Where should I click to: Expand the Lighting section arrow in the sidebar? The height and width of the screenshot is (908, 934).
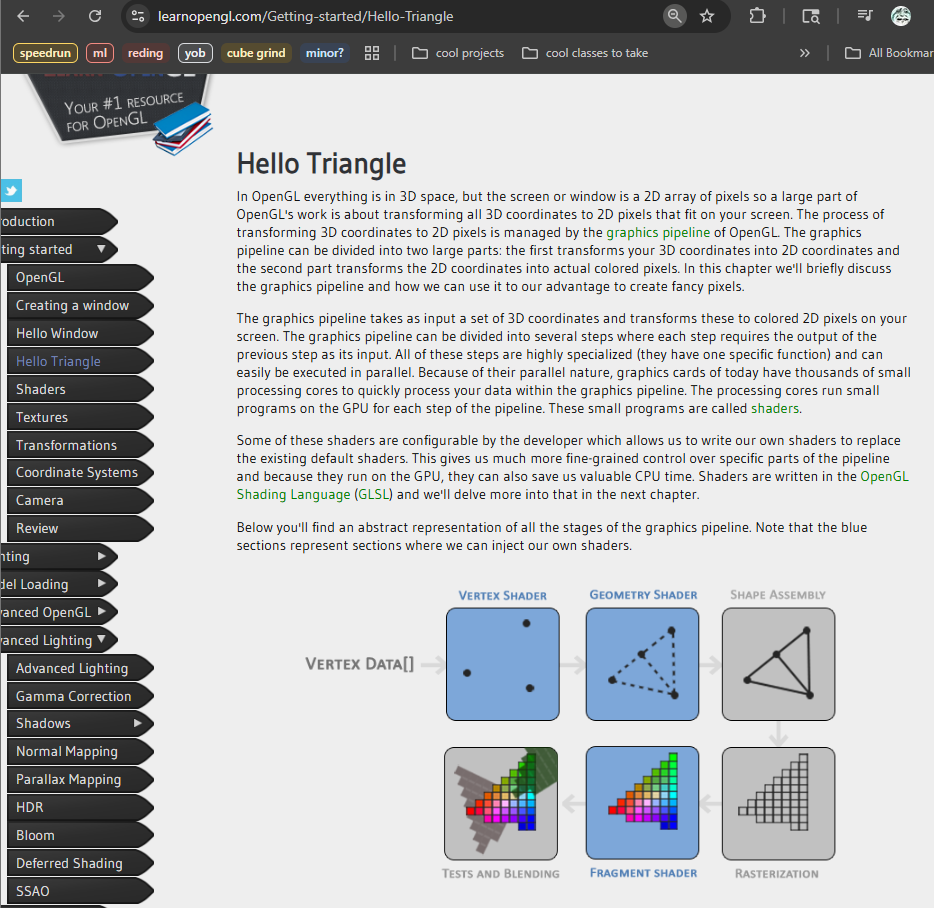tap(102, 556)
